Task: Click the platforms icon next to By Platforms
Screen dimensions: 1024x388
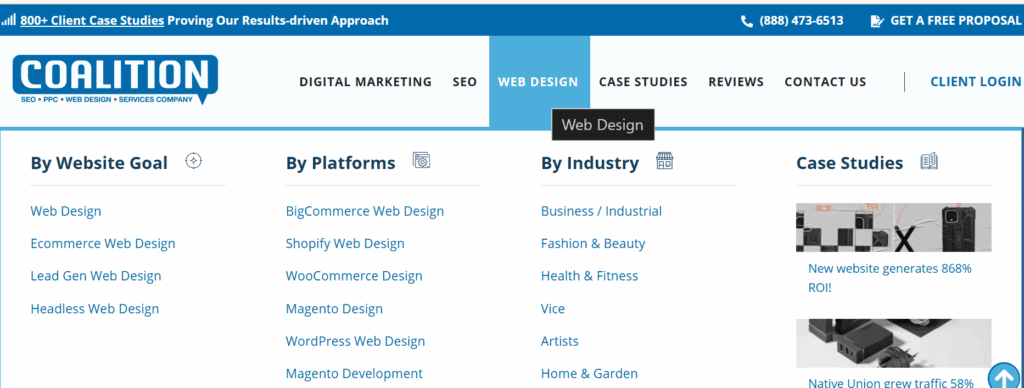Action: (421, 161)
